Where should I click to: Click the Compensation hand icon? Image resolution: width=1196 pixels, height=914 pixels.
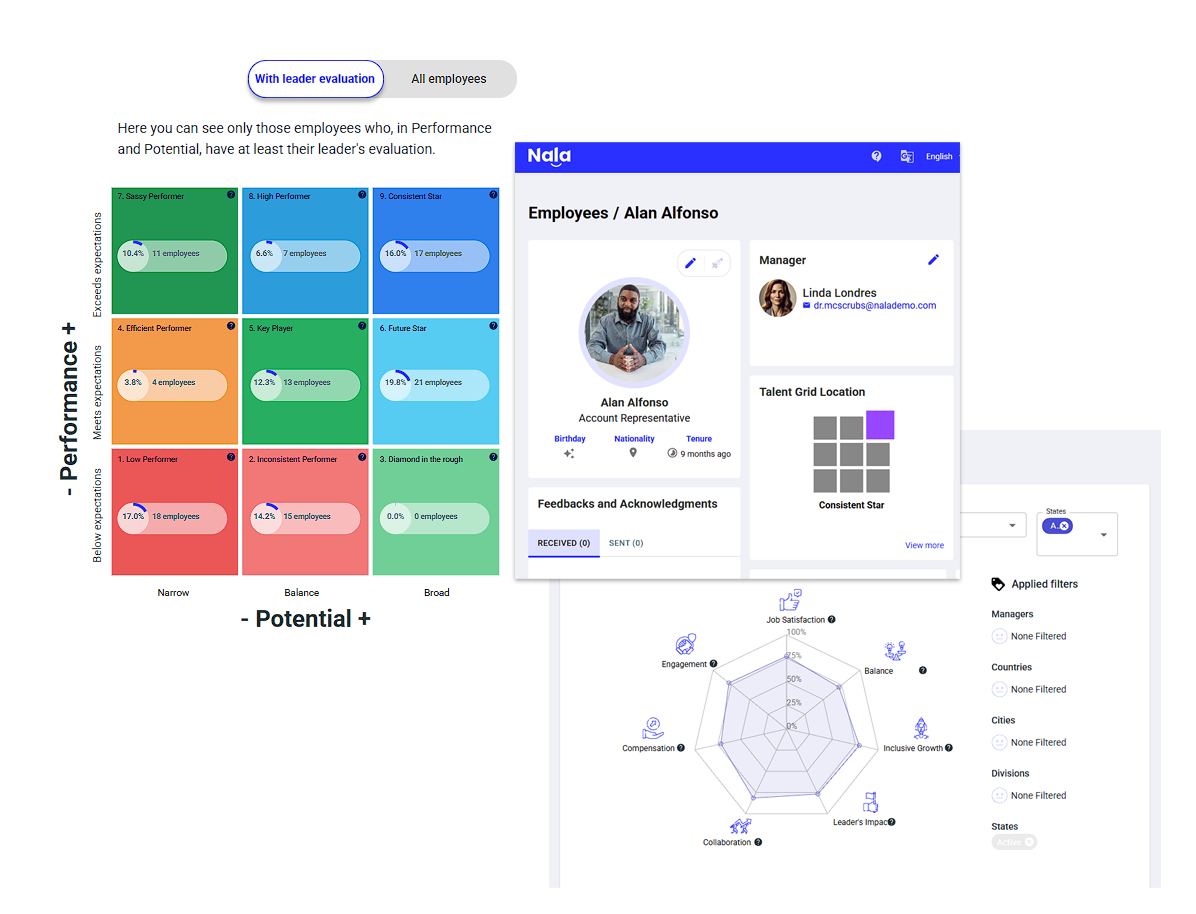click(x=652, y=727)
